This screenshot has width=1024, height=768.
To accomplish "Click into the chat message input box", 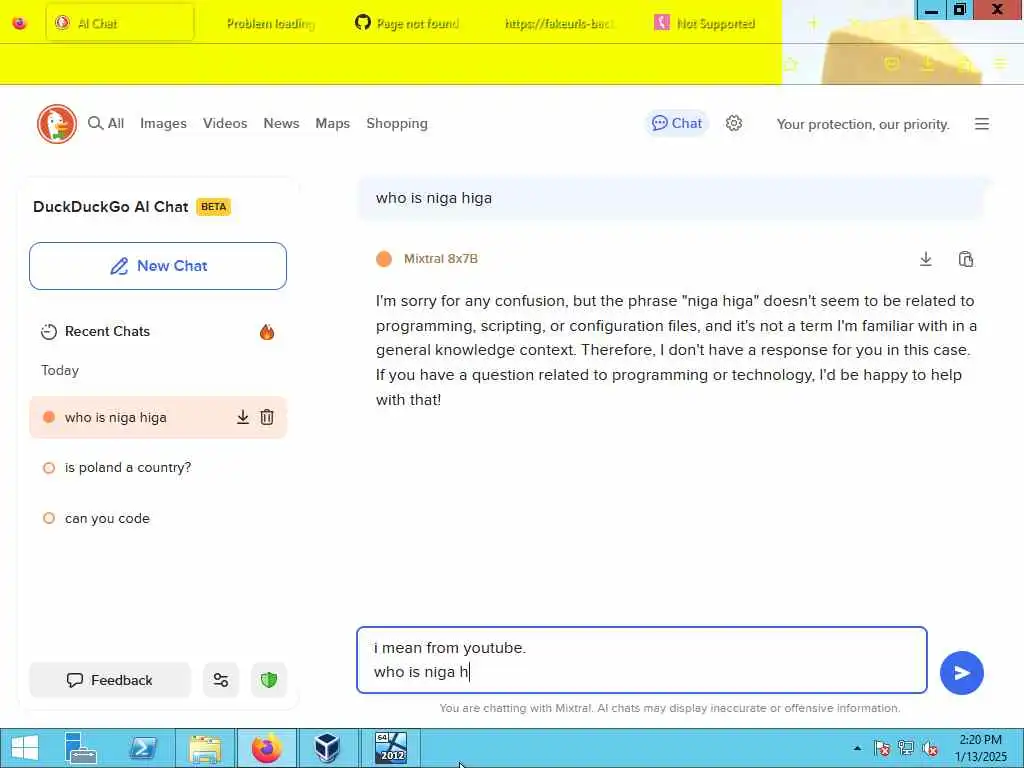I will (x=642, y=660).
